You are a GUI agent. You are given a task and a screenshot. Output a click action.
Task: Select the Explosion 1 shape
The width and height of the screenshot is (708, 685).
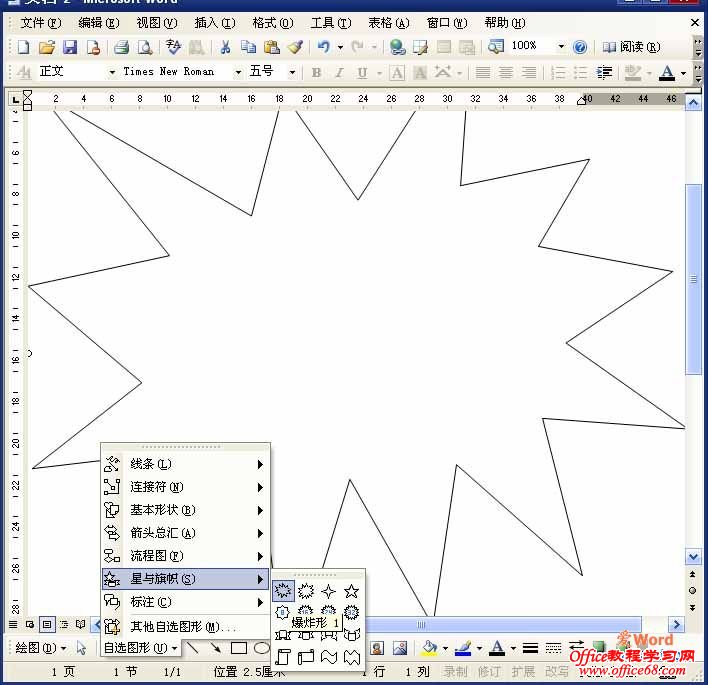(x=283, y=591)
